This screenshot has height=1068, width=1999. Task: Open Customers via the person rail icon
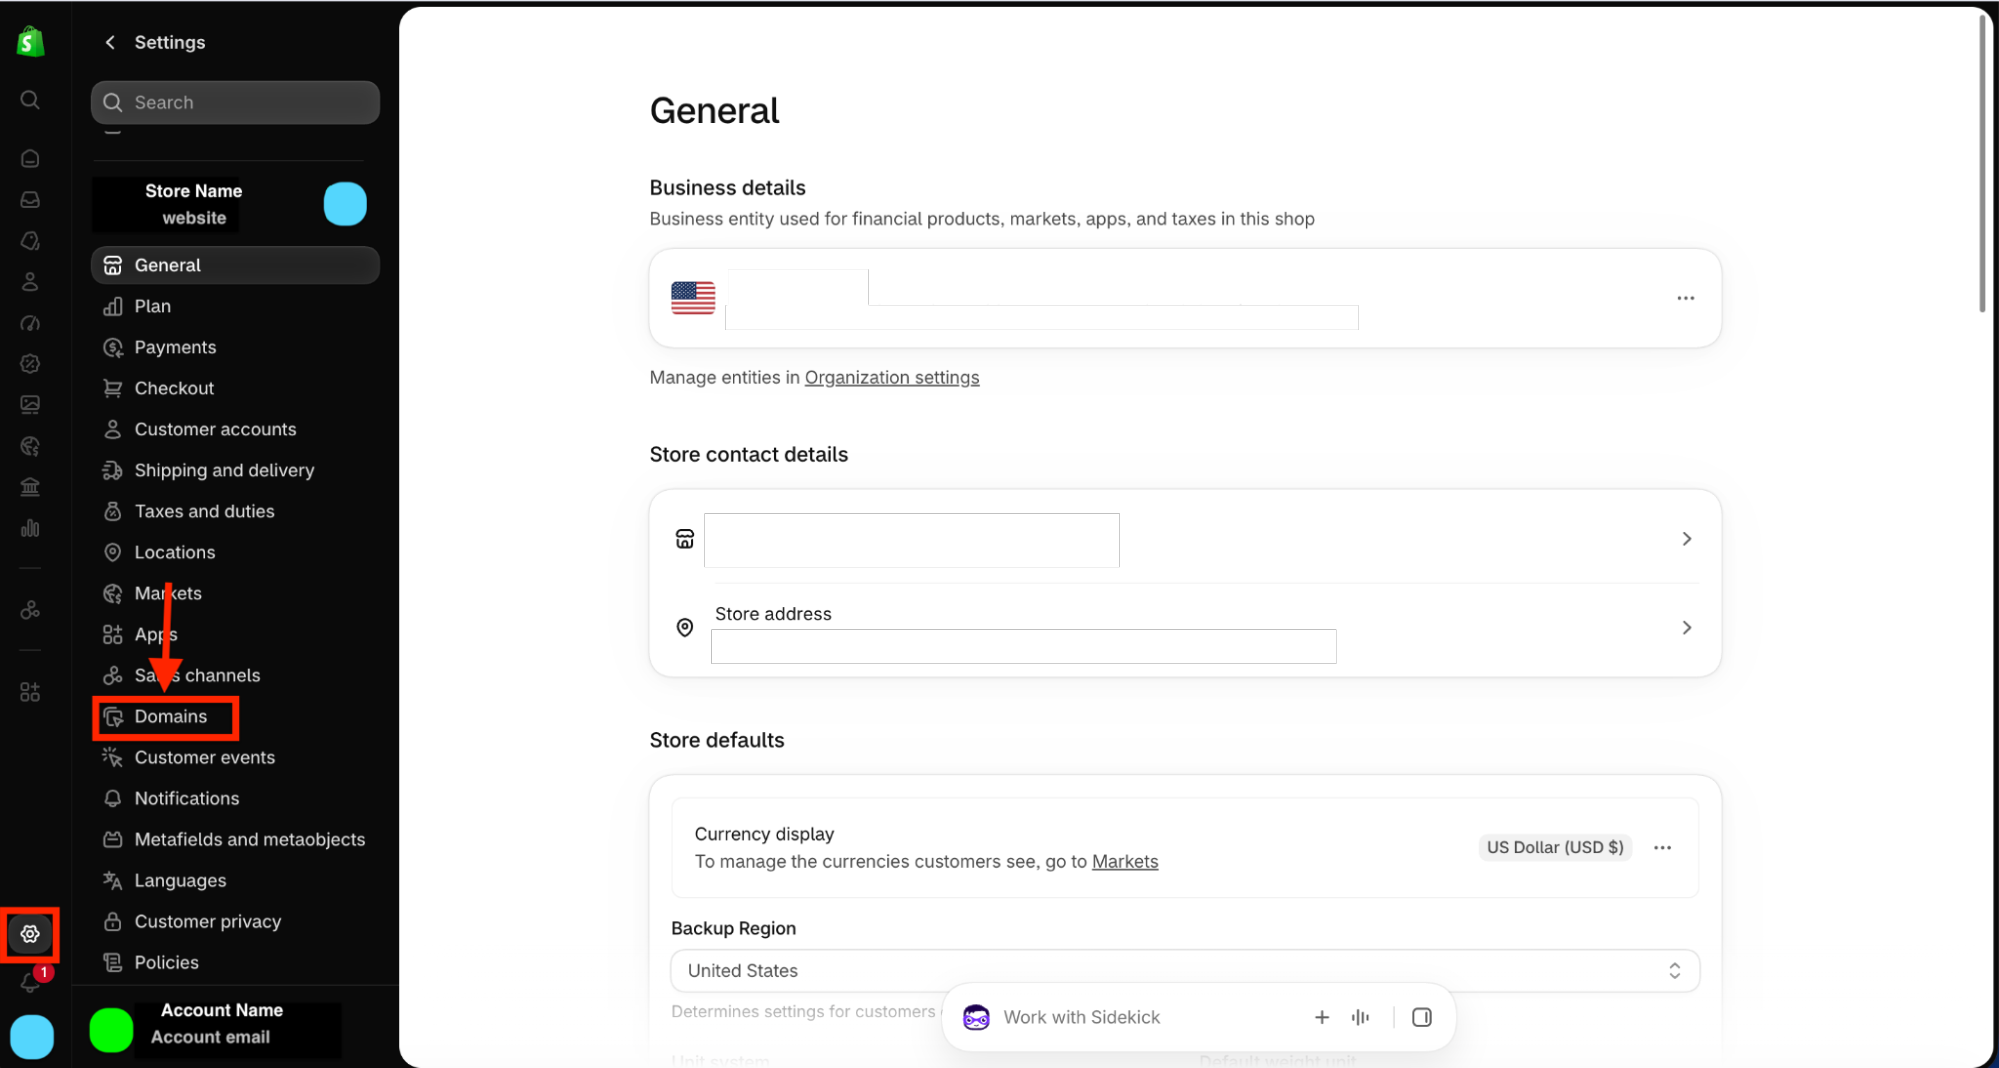[x=30, y=282]
